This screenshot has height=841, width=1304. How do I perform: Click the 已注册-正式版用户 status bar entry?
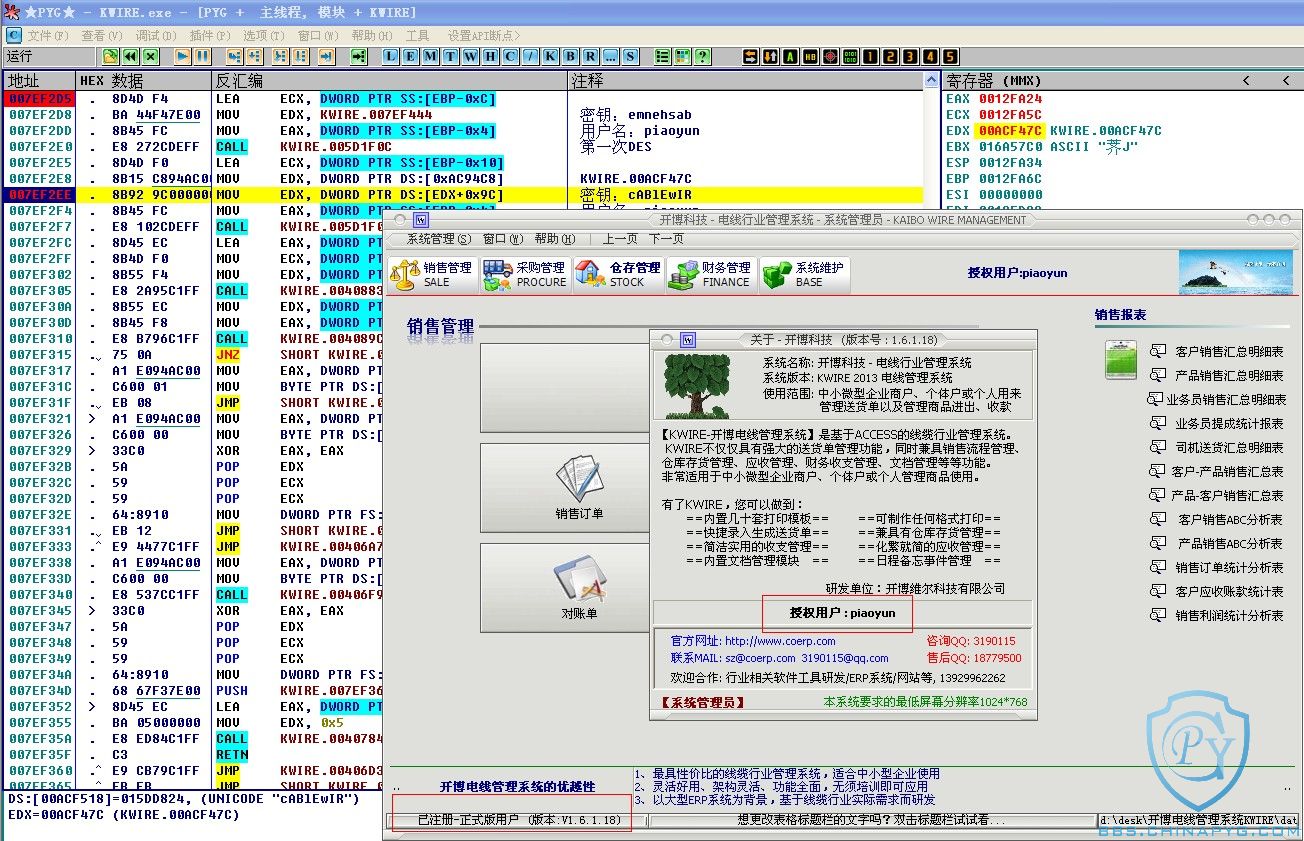click(x=519, y=820)
